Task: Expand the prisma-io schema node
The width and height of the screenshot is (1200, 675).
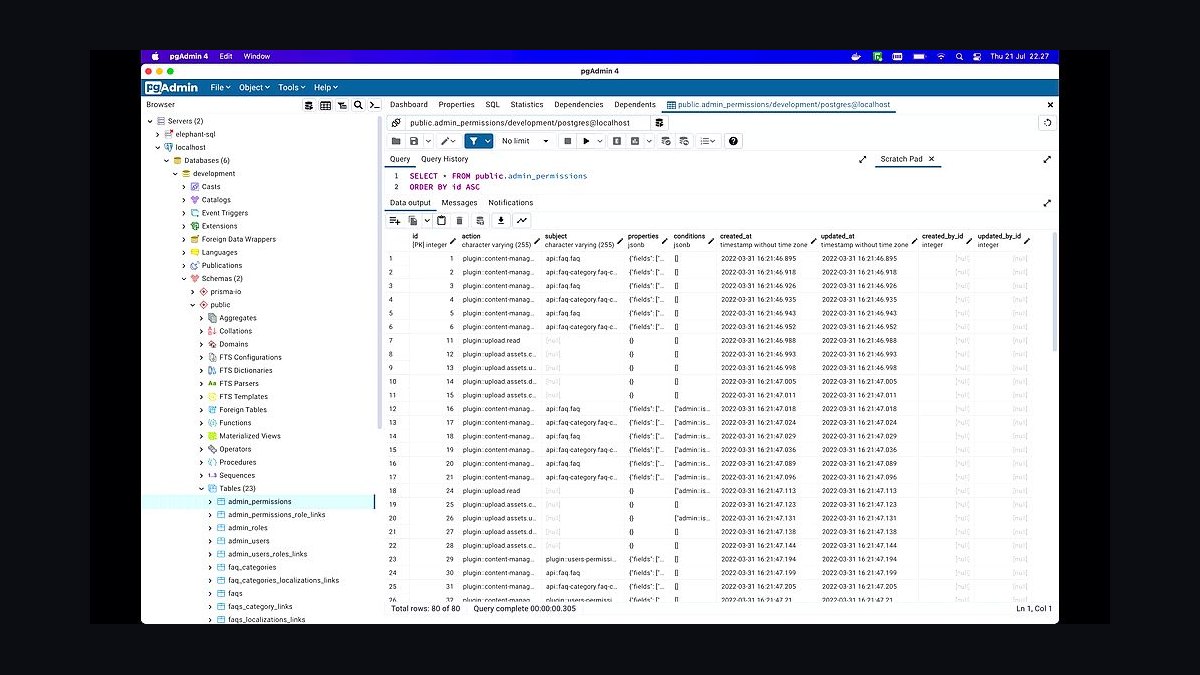Action: pos(193,292)
